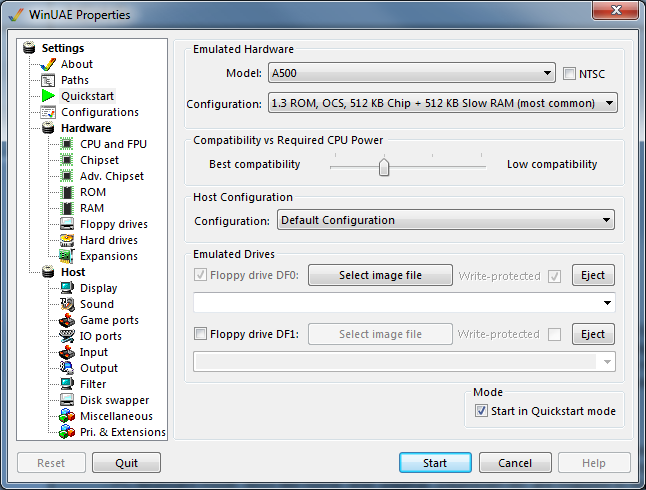
Task: Select Hard drives in settings tree
Action: click(x=109, y=240)
